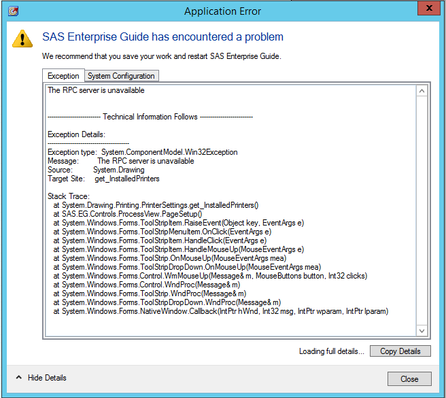Click the Copy Details button
Screen dimensions: 446x398
[x=400, y=351]
